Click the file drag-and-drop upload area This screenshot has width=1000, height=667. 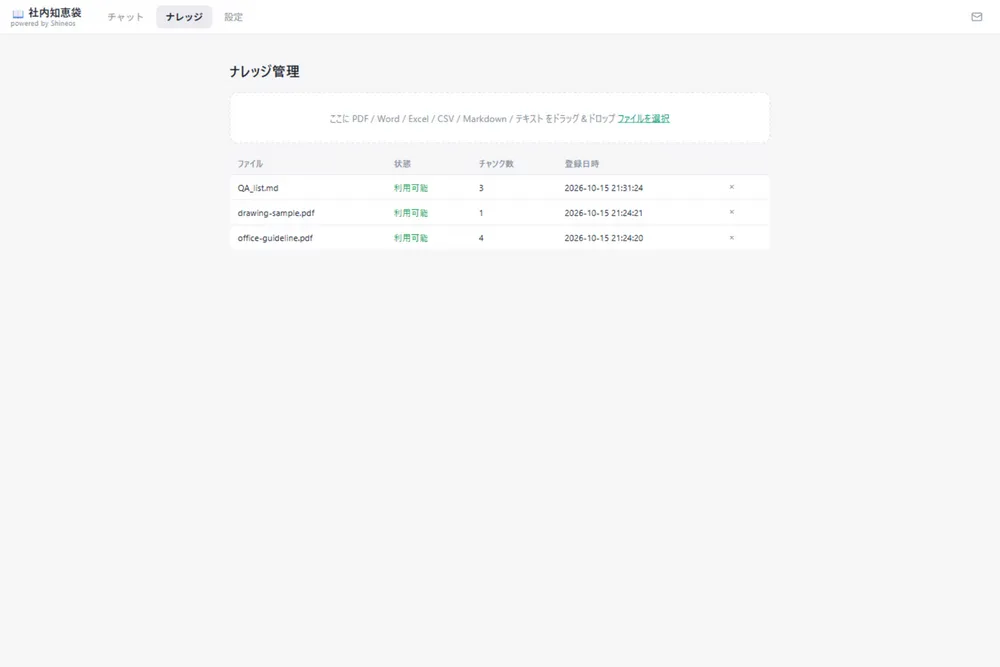(x=500, y=118)
